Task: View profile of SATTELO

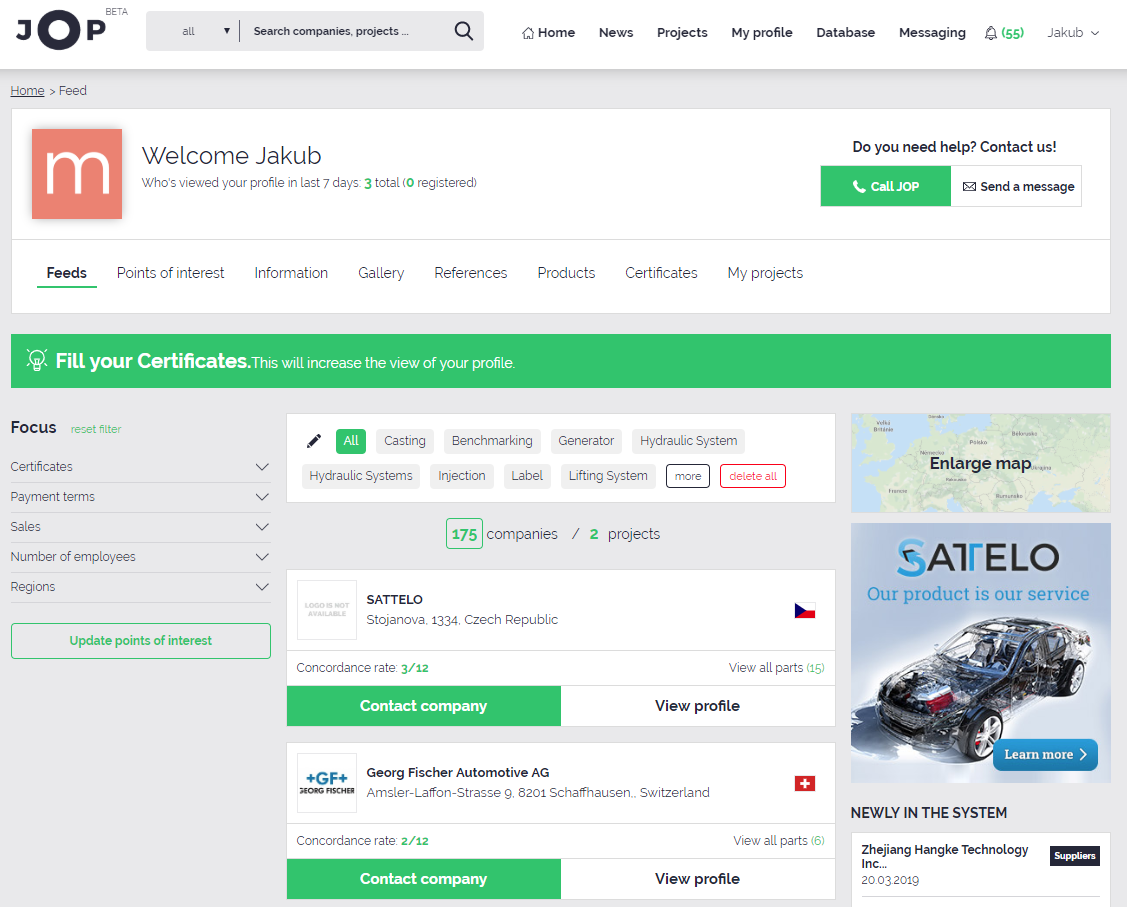Action: (697, 706)
